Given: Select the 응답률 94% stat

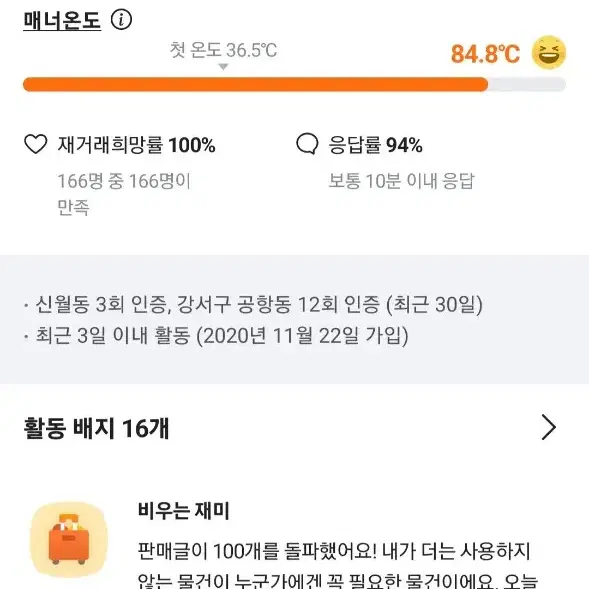Looking at the screenshot, I should tap(376, 145).
